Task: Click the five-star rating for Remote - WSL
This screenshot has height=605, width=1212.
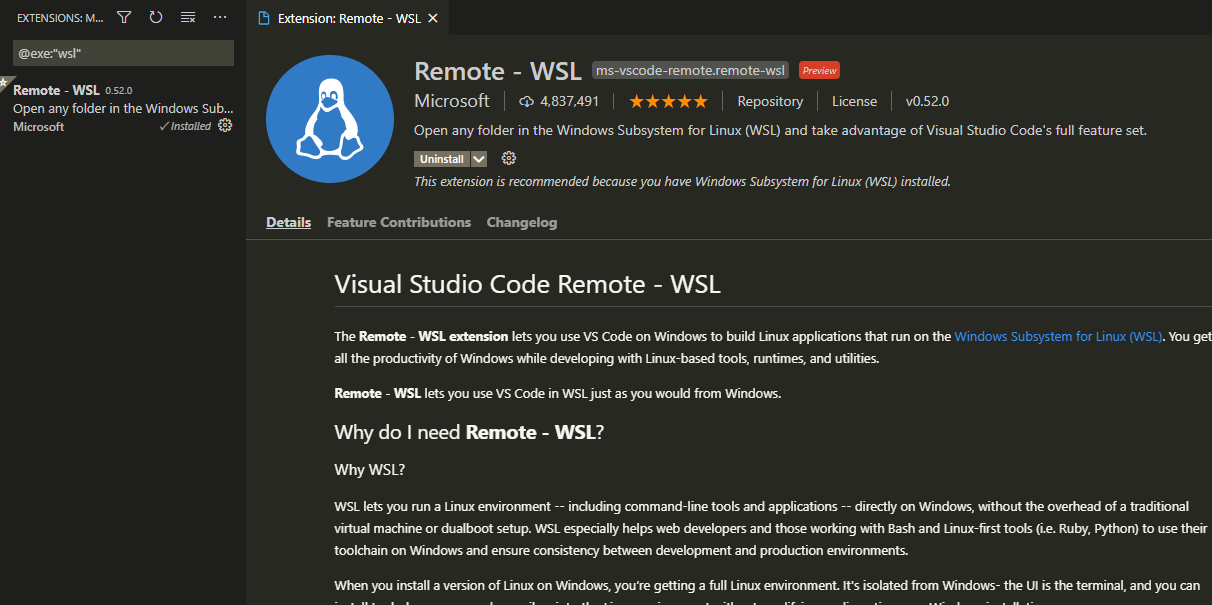Action: tap(668, 100)
